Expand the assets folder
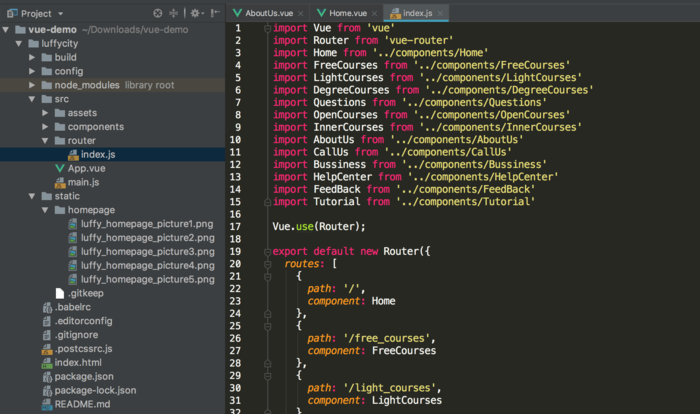Screen dimensions: 700x414 pyautogui.click(x=45, y=113)
